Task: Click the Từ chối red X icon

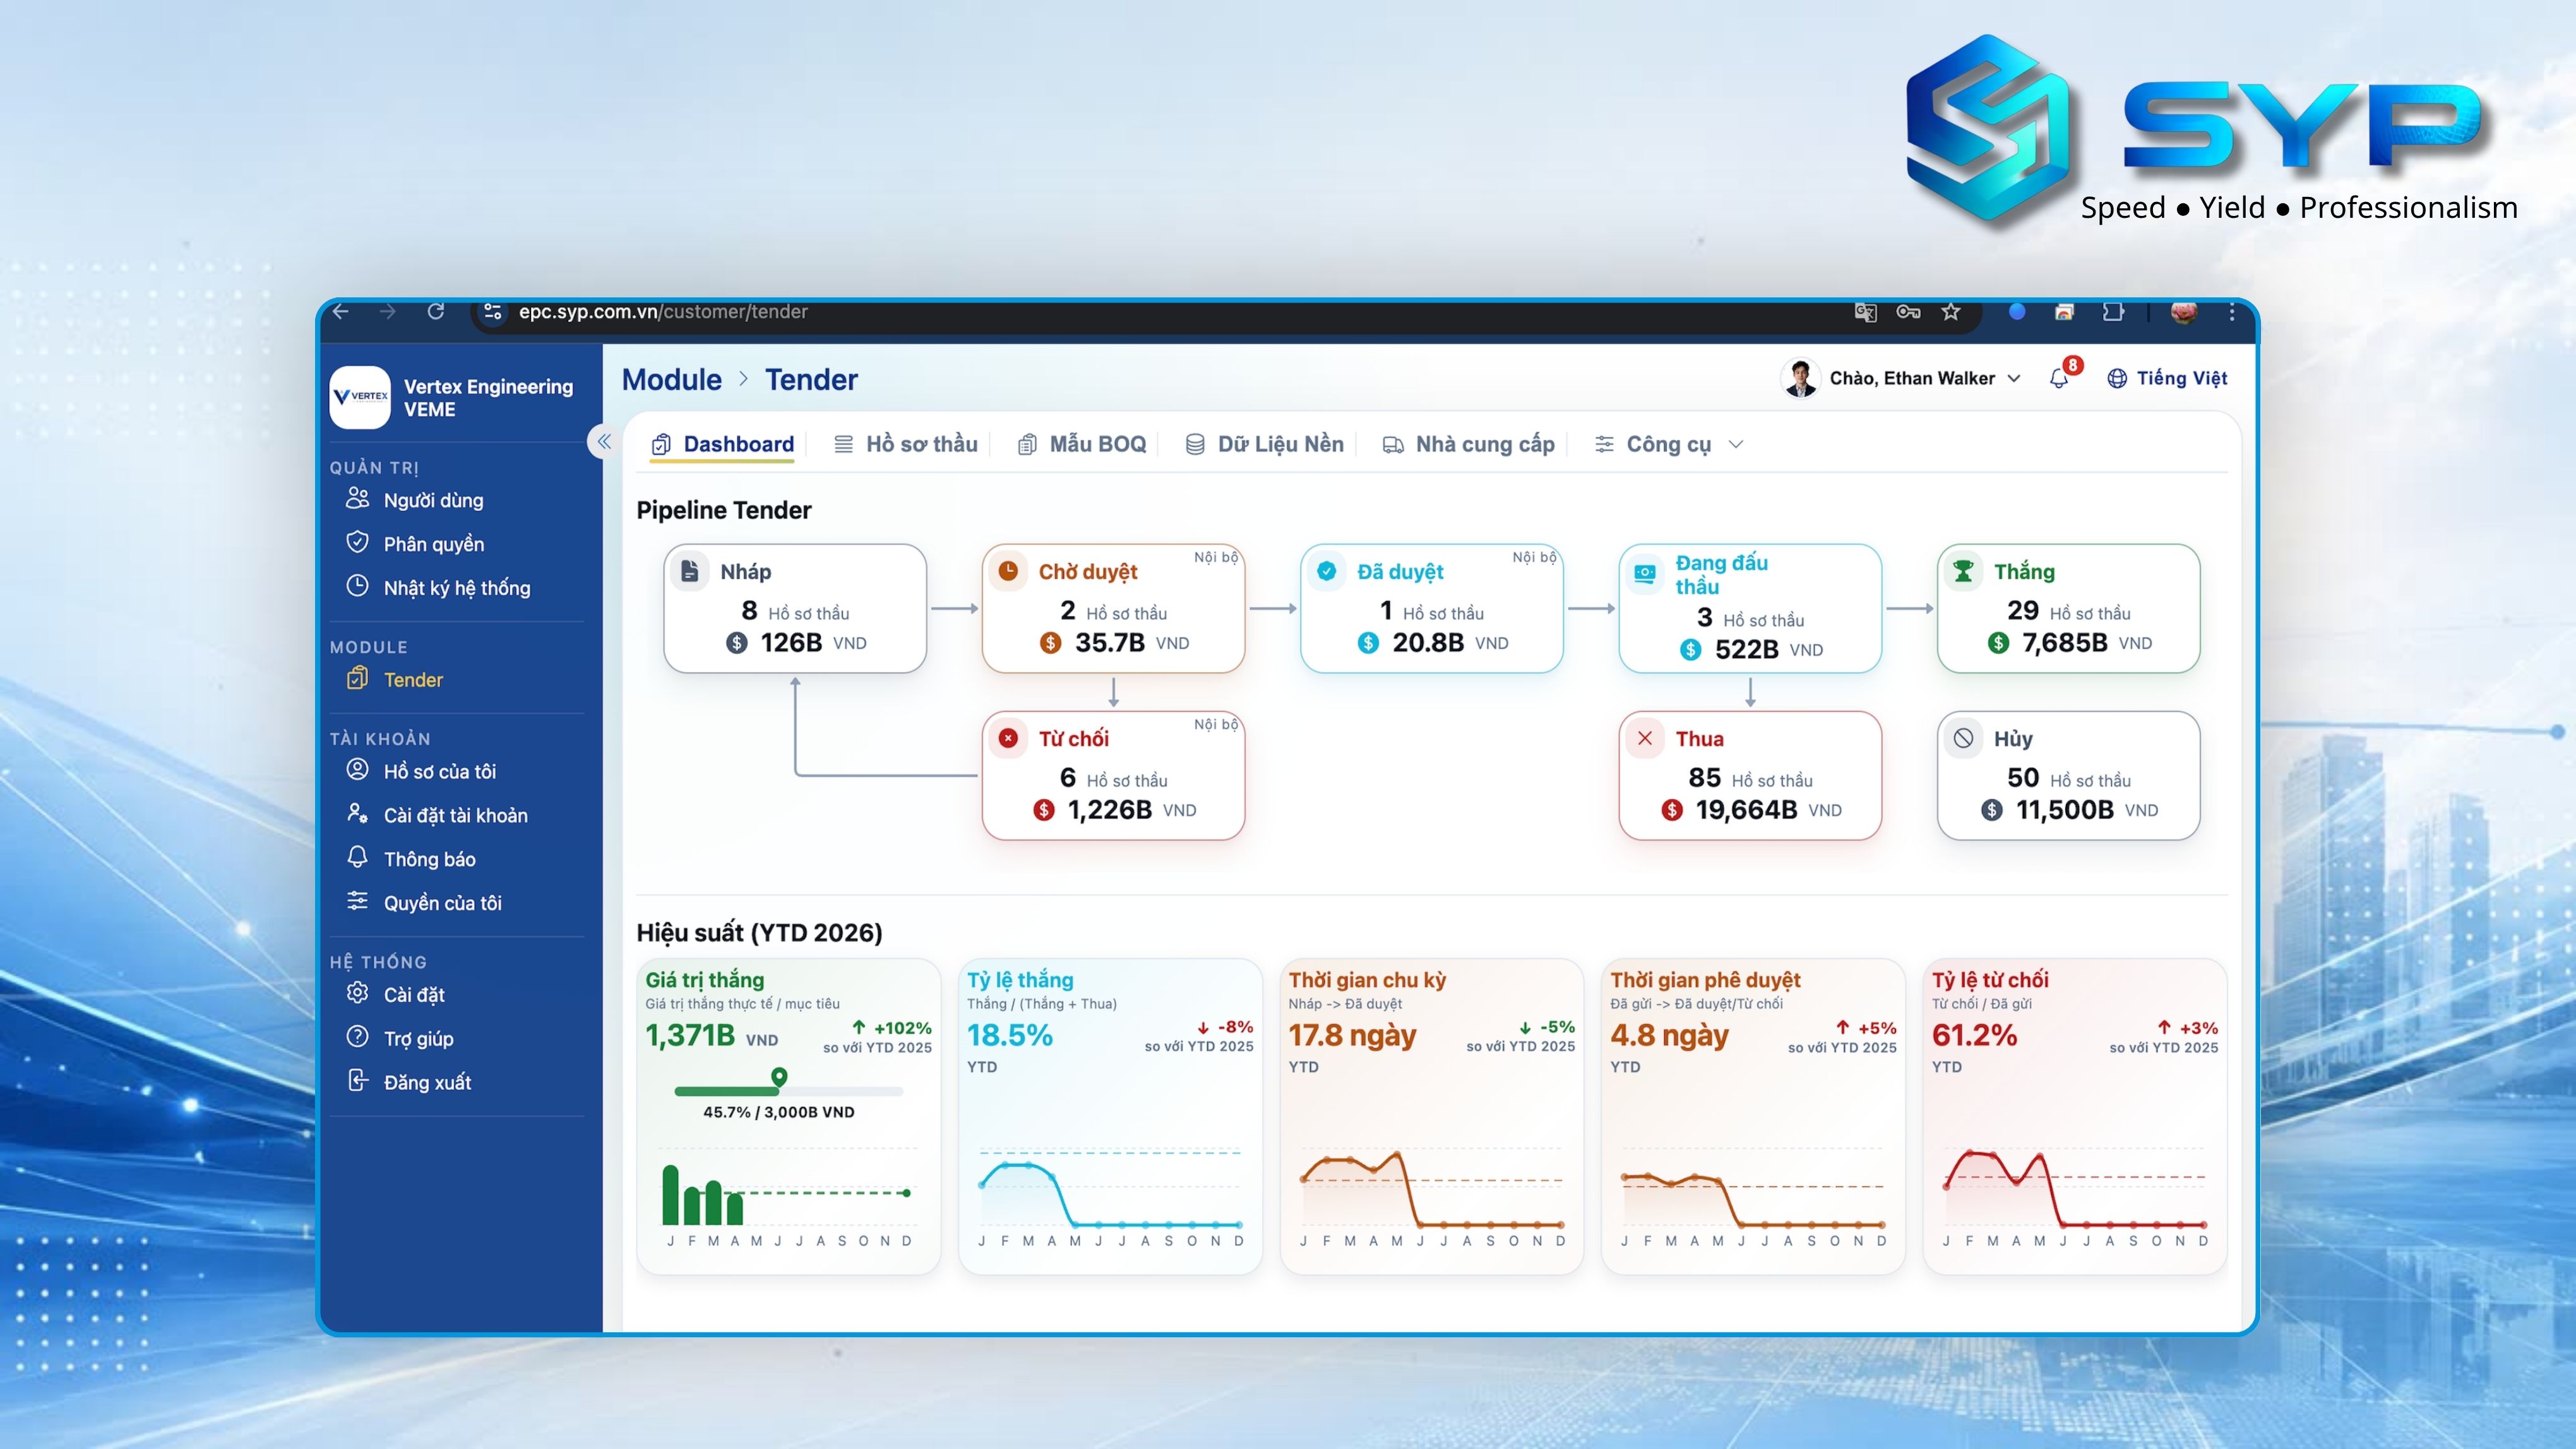Action: pos(1008,738)
